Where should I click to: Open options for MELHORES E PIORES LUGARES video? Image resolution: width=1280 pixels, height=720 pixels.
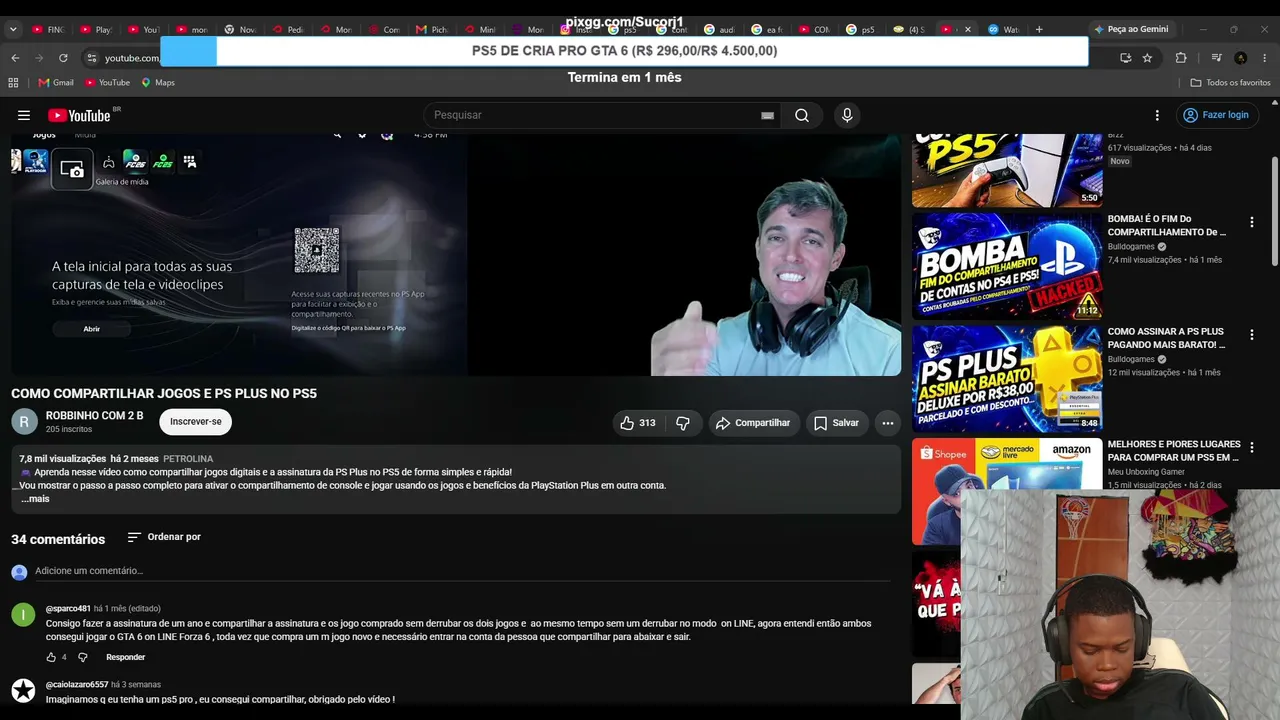pos(1251,448)
